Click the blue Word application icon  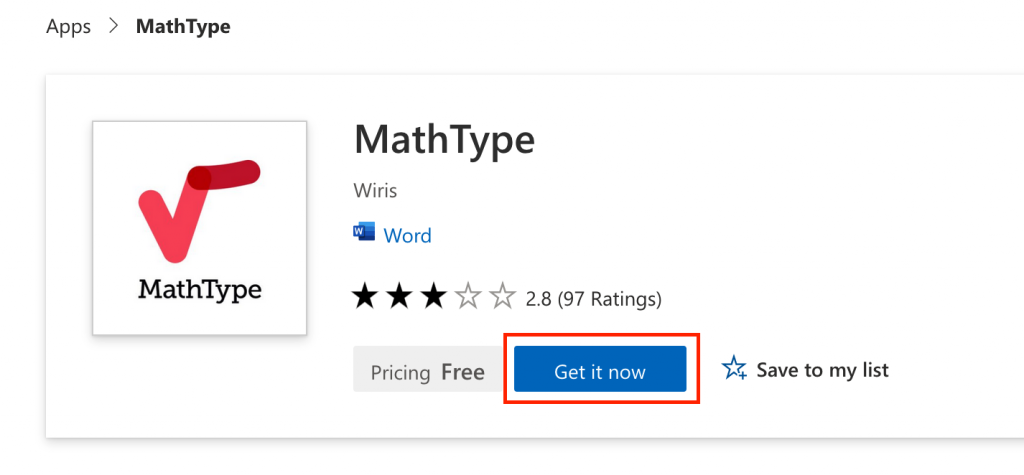click(x=364, y=233)
